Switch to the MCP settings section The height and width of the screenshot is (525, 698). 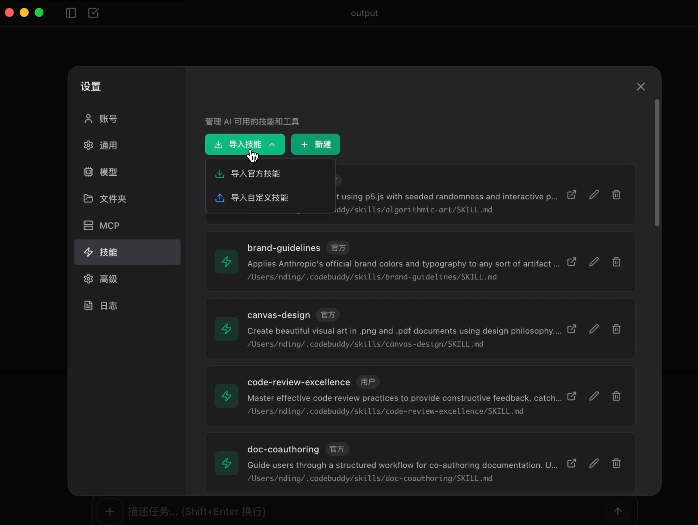109,226
